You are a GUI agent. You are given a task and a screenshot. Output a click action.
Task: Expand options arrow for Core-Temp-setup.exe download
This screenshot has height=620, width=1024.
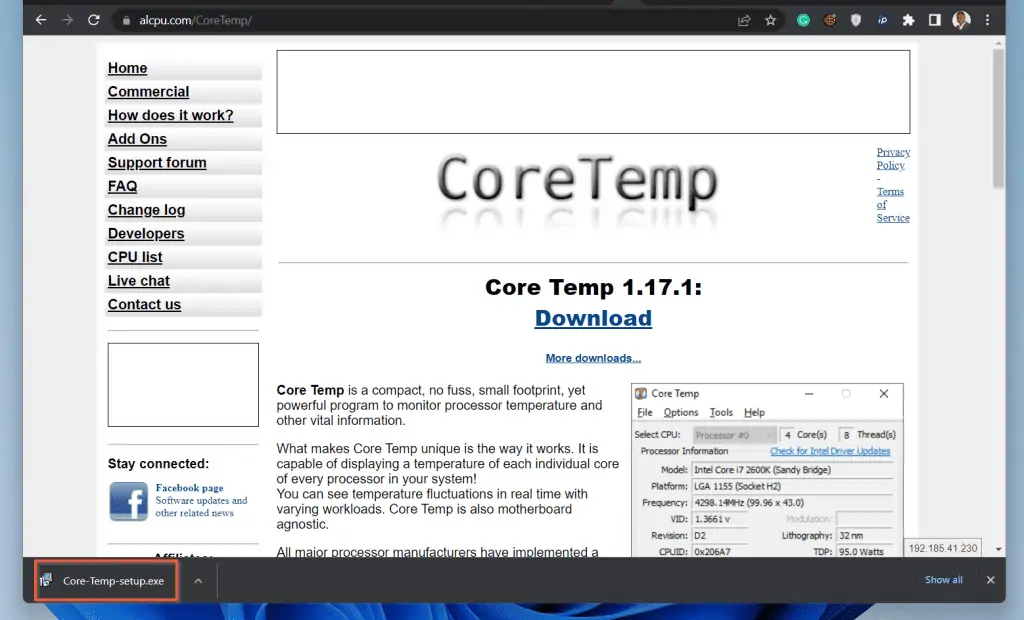198,580
